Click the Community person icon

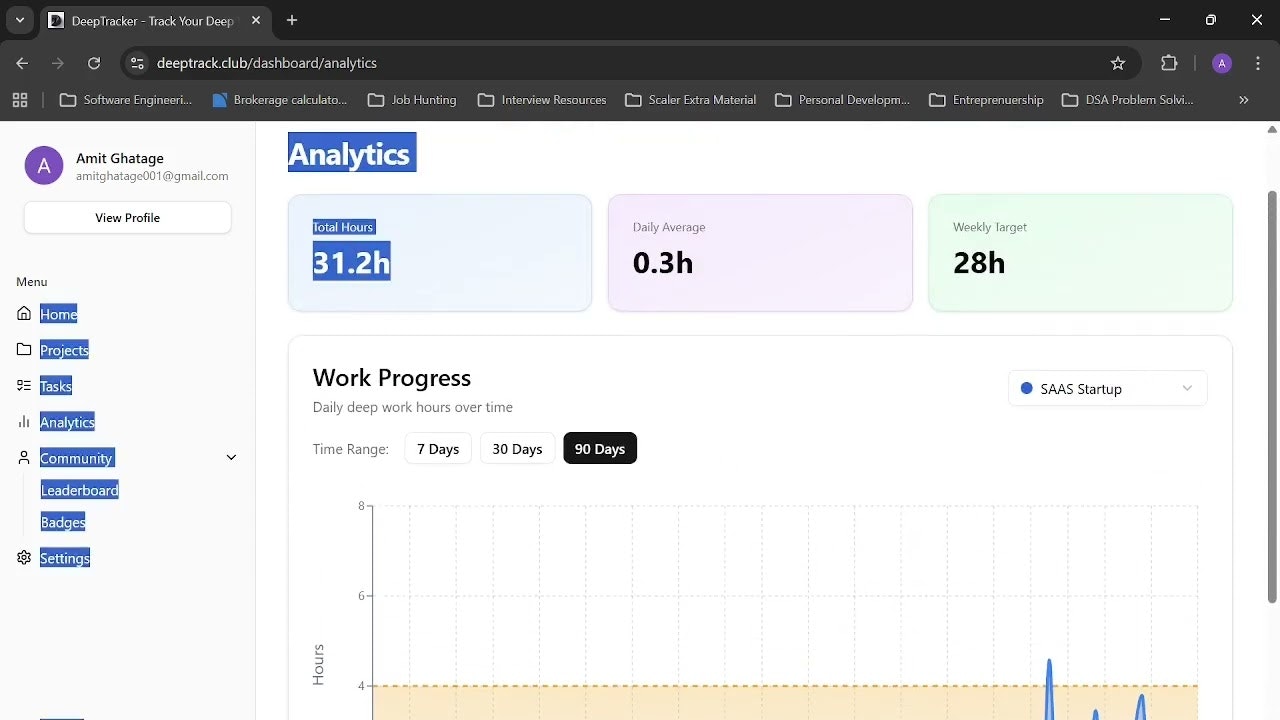point(24,458)
